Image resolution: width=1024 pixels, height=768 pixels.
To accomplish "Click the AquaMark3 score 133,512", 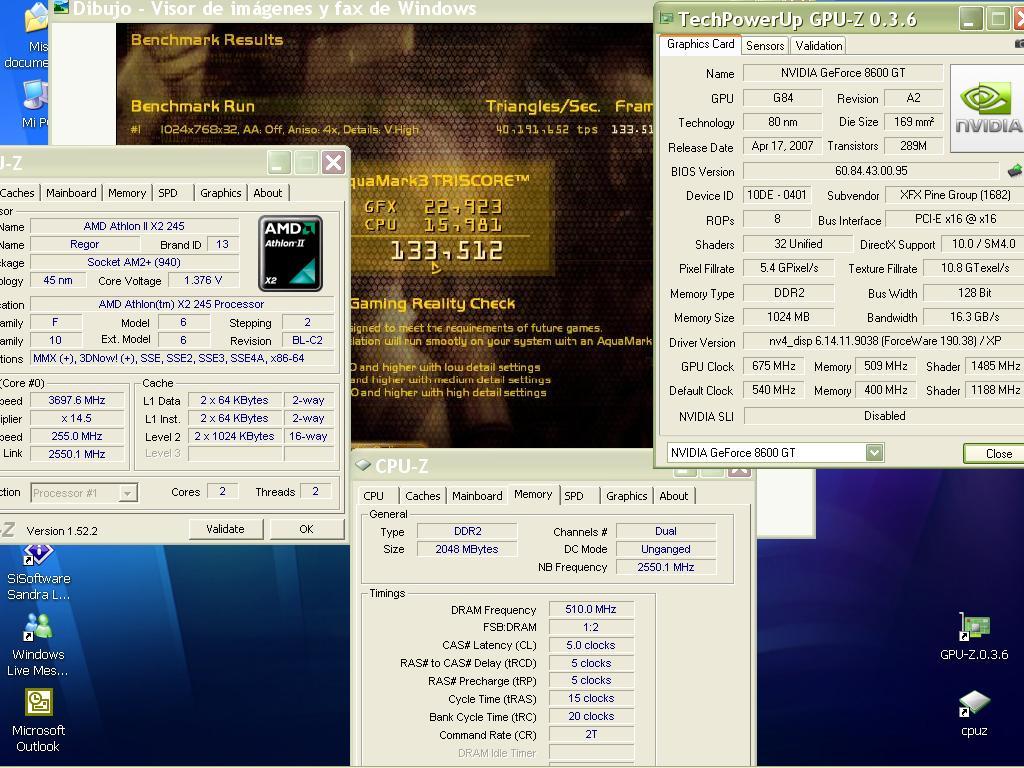I will [x=447, y=251].
